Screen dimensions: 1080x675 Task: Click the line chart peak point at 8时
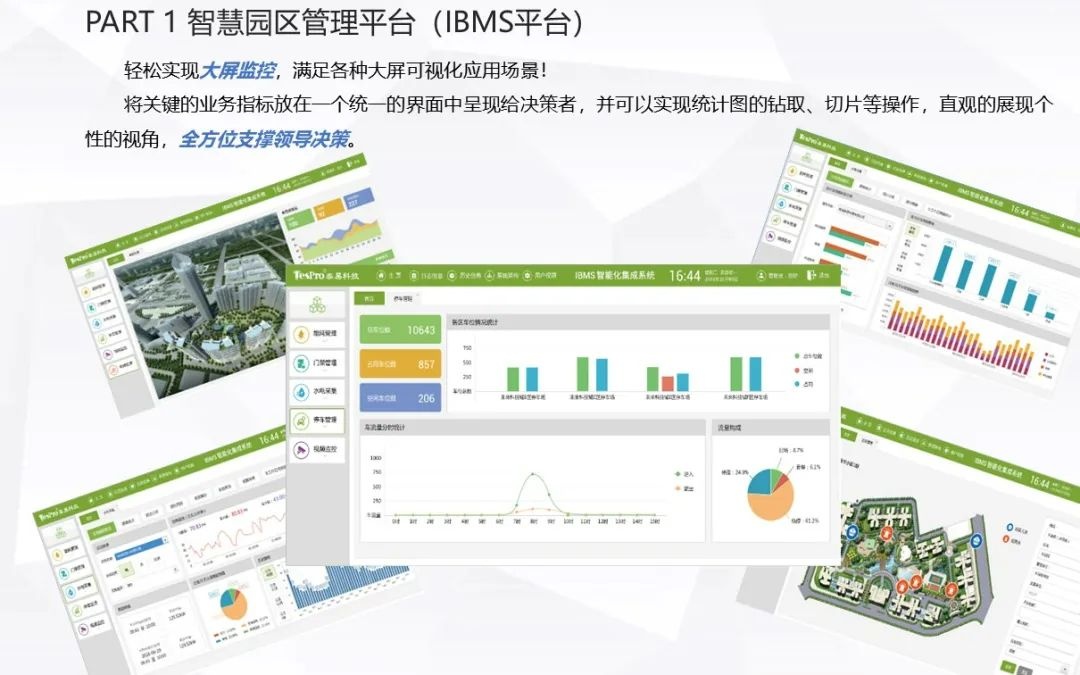point(532,474)
